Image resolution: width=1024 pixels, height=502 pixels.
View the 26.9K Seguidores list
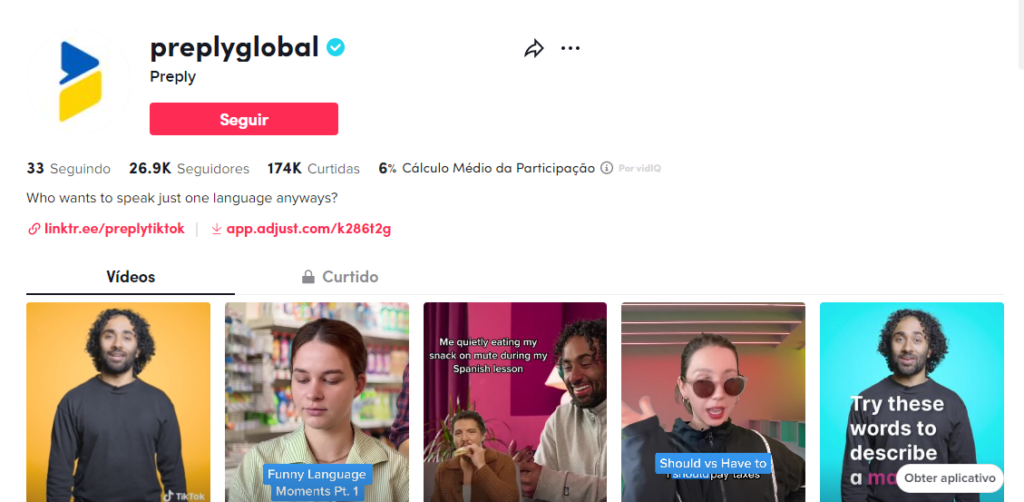(189, 168)
